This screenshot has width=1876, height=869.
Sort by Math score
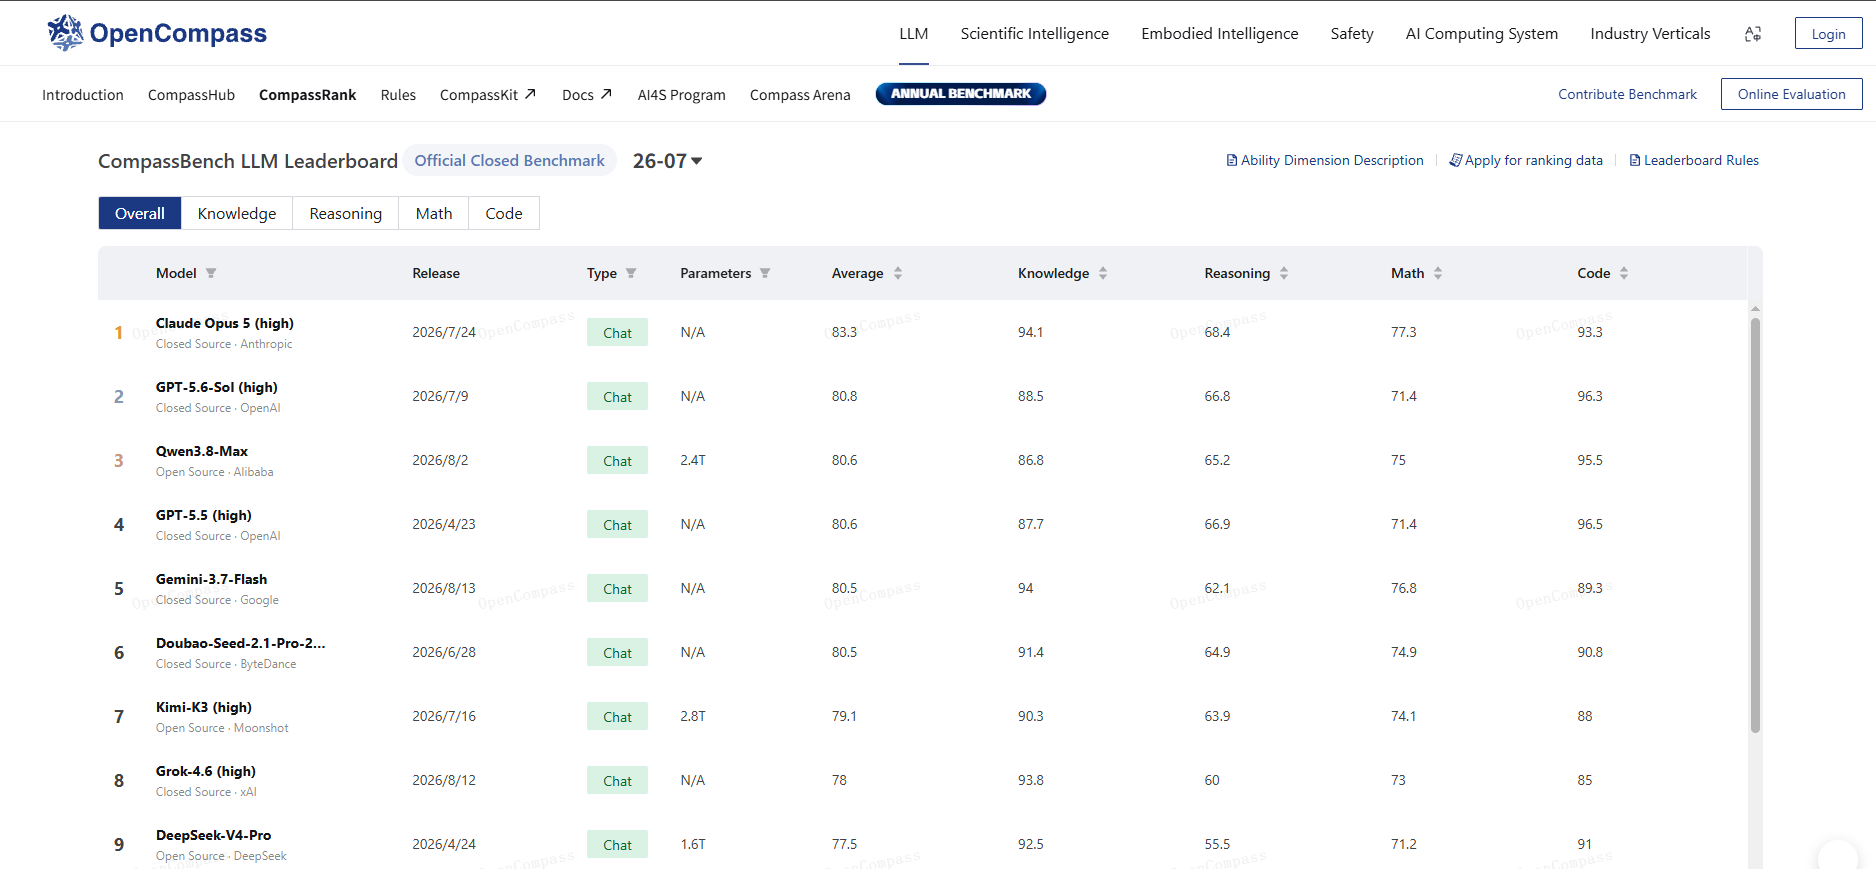pyautogui.click(x=1438, y=273)
